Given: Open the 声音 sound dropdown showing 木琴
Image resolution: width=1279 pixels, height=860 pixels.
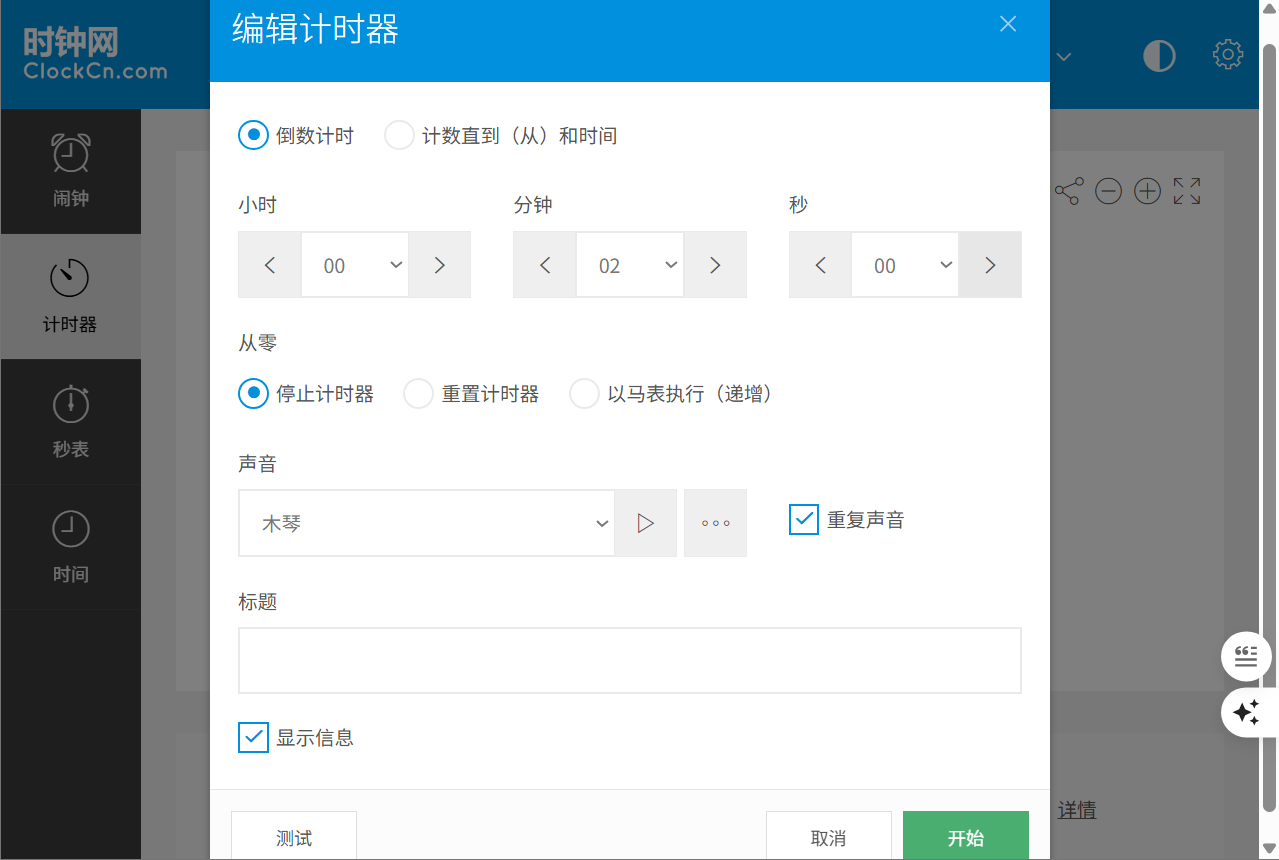Looking at the screenshot, I should (x=426, y=523).
